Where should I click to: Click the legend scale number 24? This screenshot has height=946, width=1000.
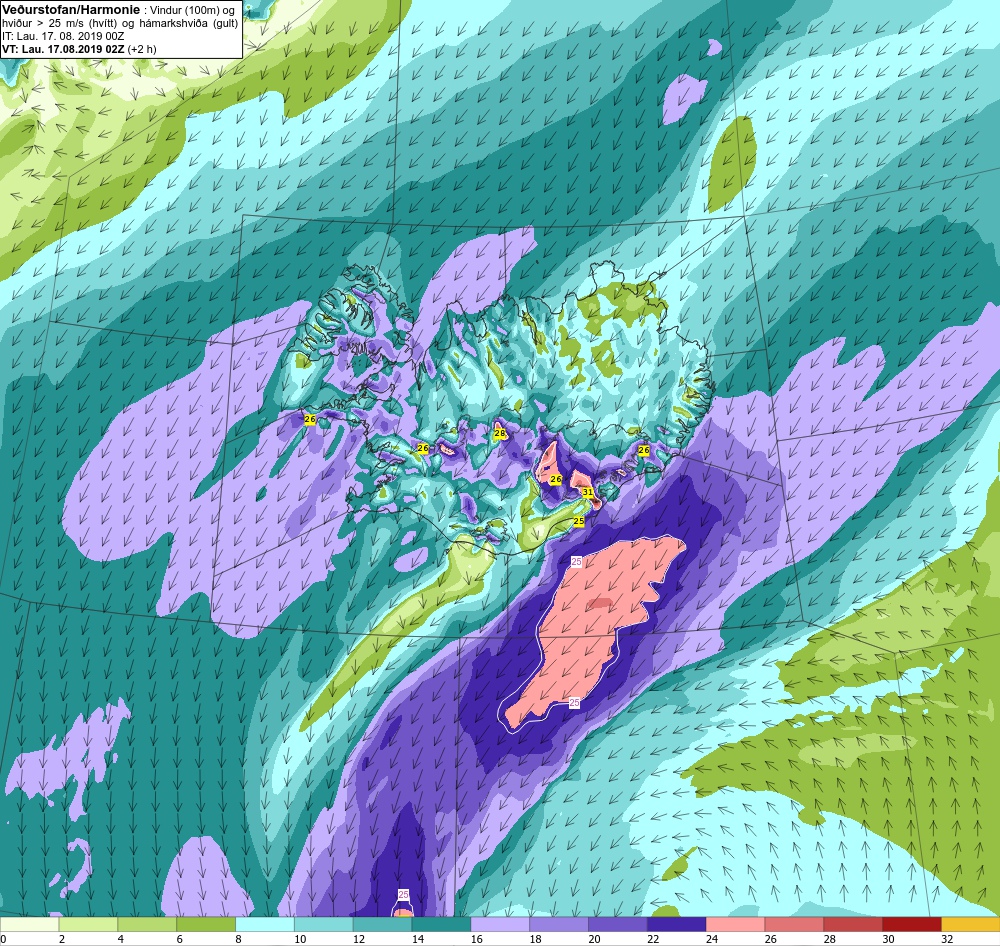[712, 939]
